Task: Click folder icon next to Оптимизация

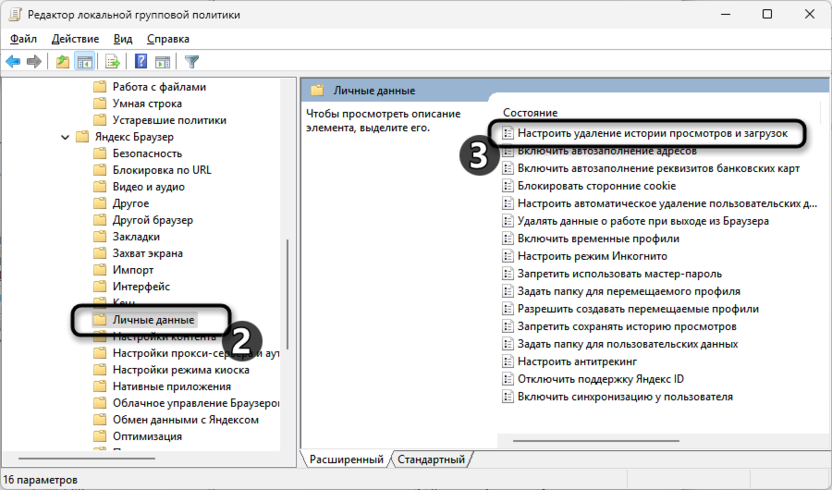Action: click(x=100, y=436)
